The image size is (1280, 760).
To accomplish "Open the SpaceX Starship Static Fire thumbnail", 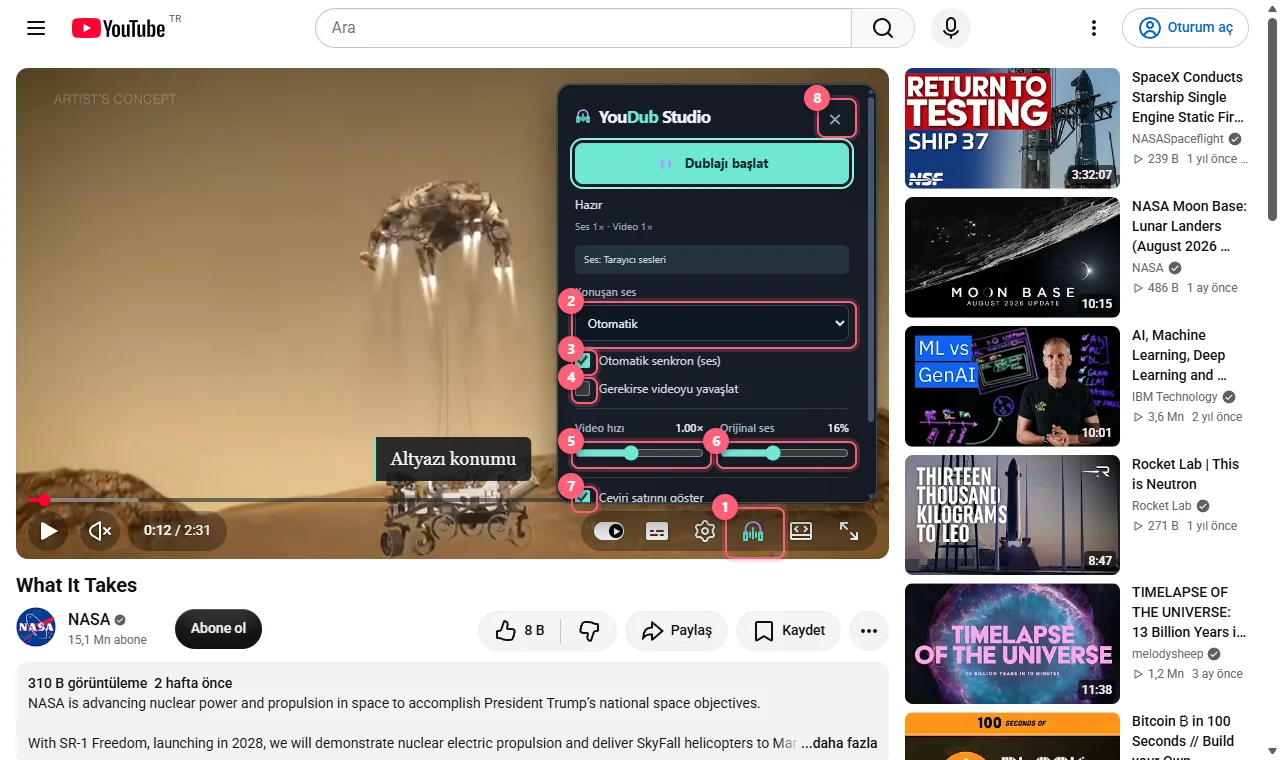I will coord(1012,128).
